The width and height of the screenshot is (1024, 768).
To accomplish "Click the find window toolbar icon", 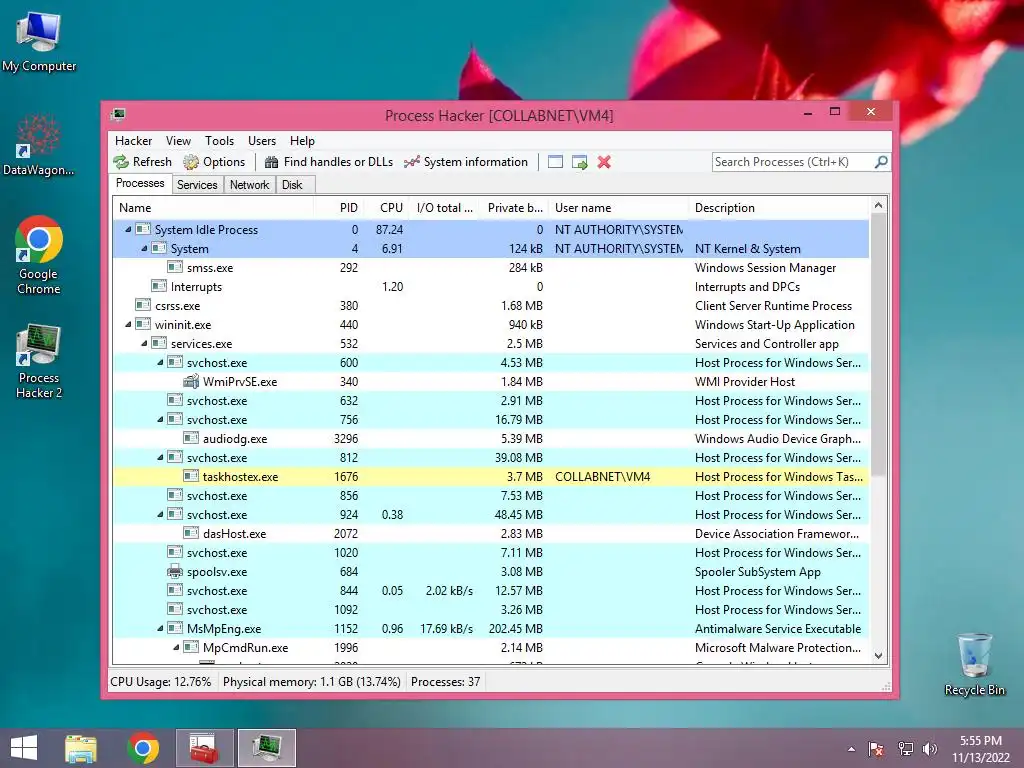I will coord(555,162).
